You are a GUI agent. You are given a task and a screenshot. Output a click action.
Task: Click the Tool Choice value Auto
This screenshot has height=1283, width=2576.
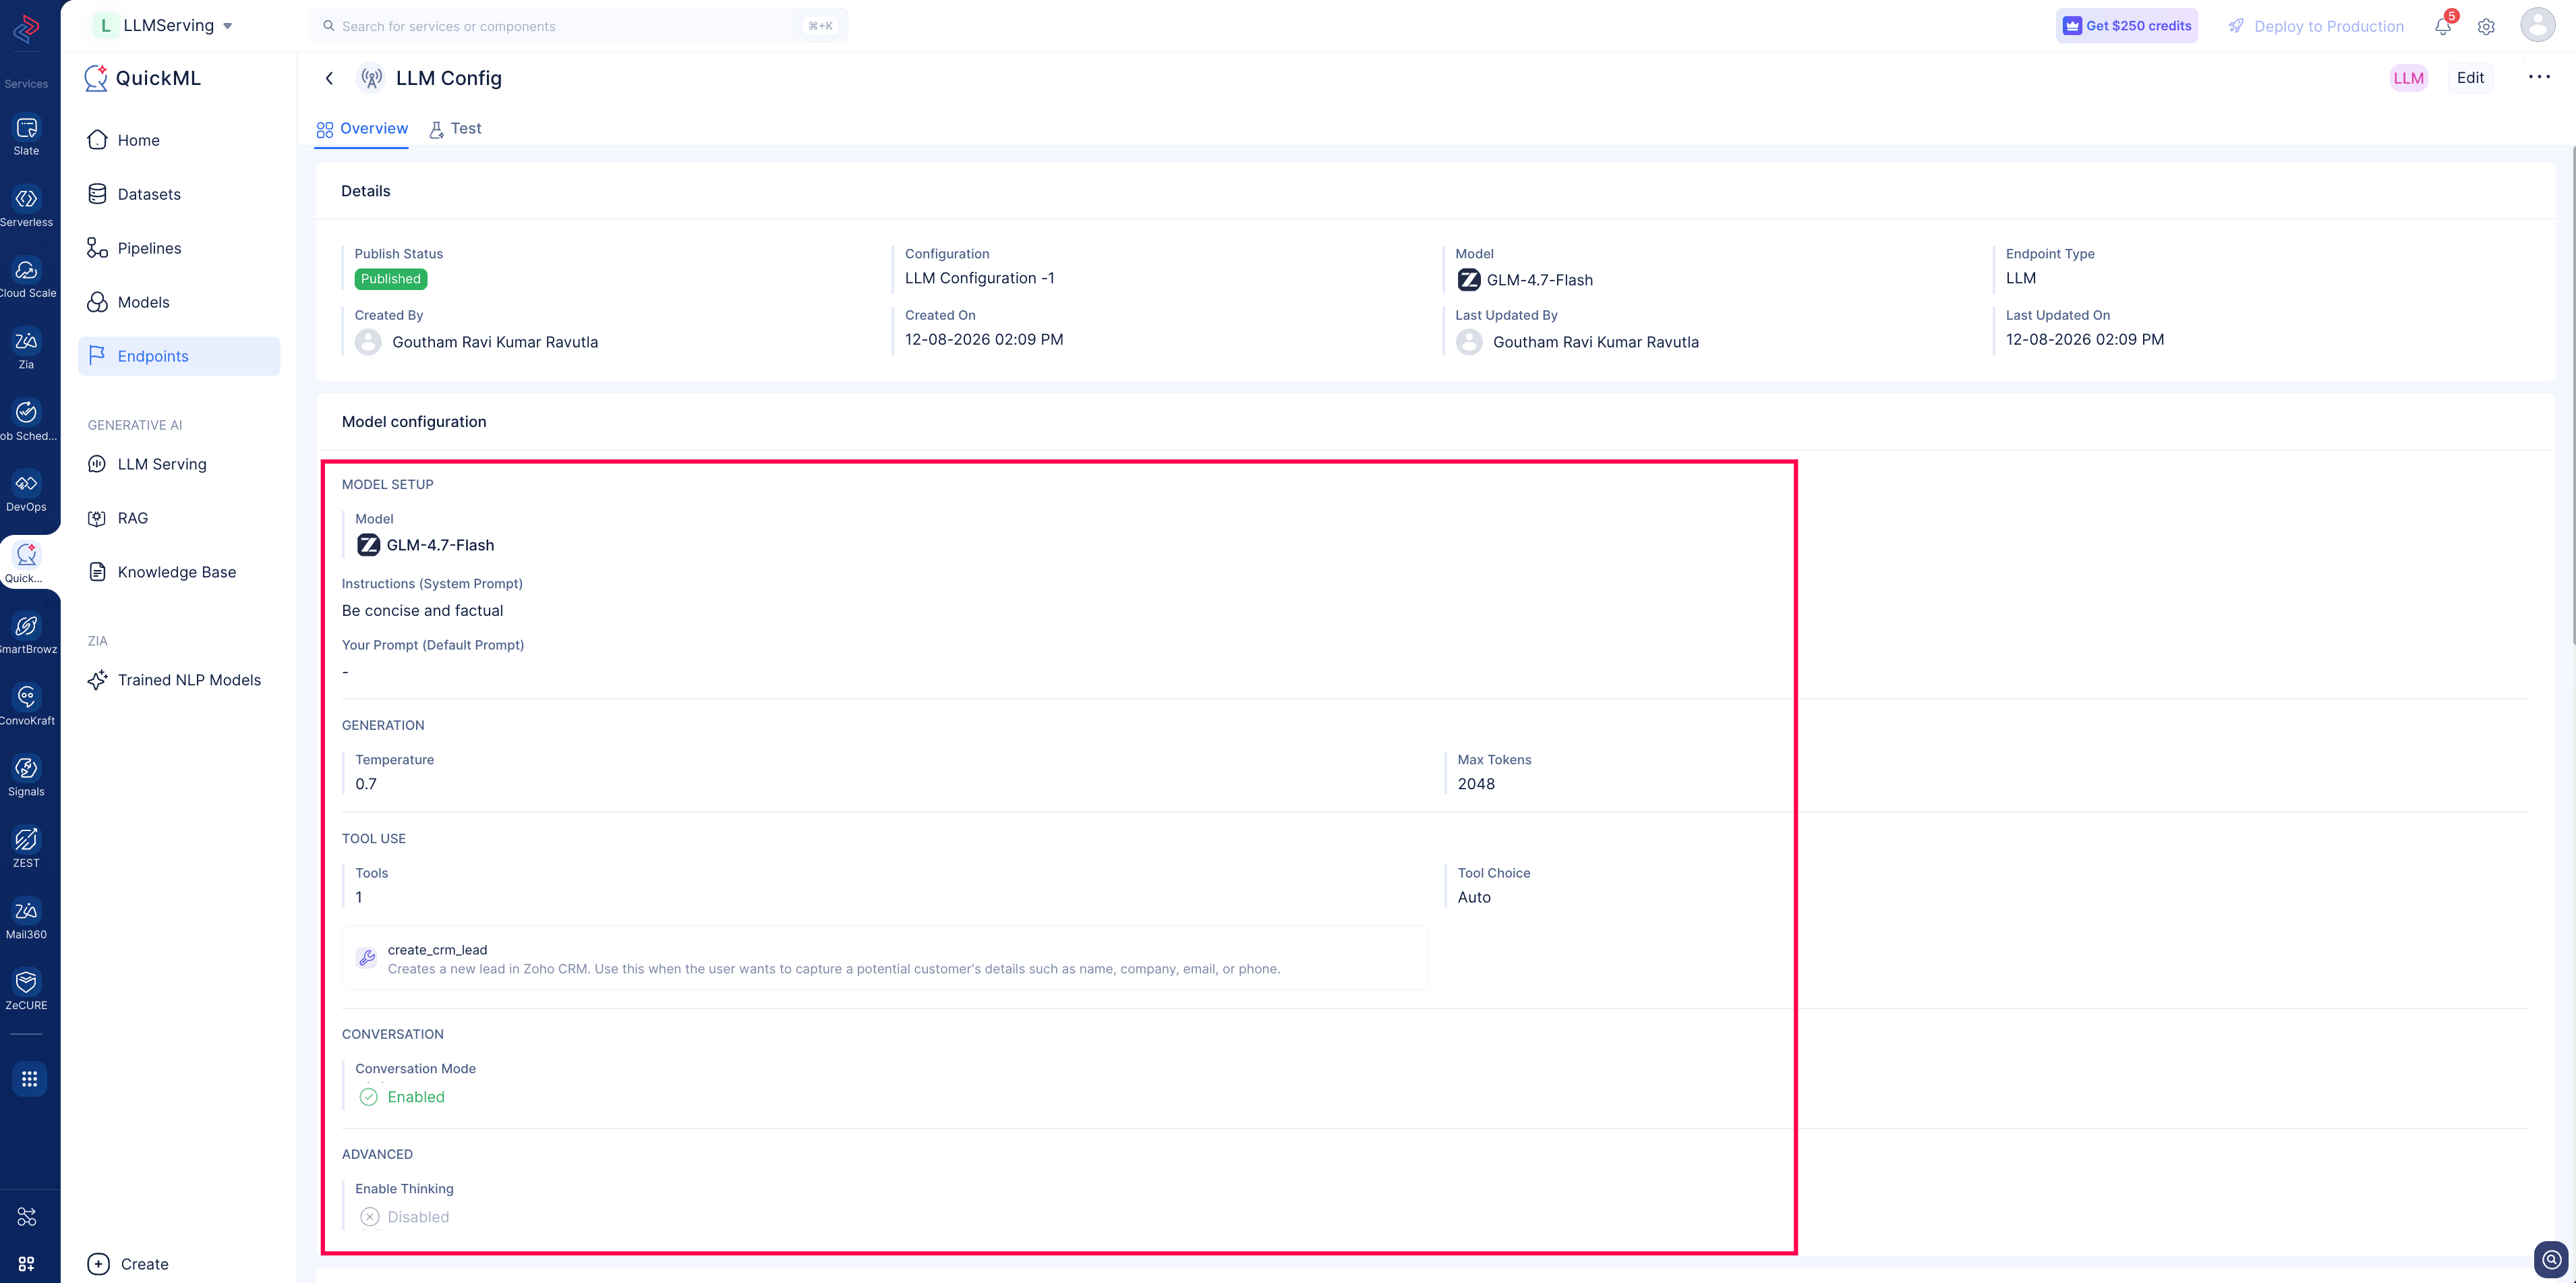[1474, 897]
